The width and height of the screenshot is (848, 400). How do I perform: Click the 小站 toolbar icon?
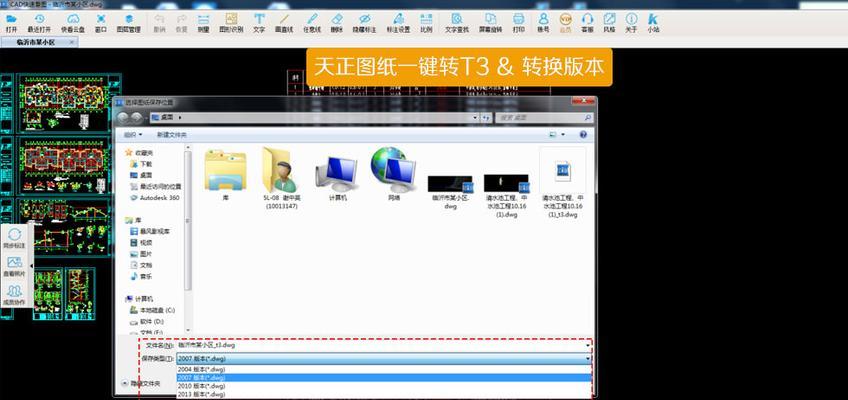pos(653,23)
